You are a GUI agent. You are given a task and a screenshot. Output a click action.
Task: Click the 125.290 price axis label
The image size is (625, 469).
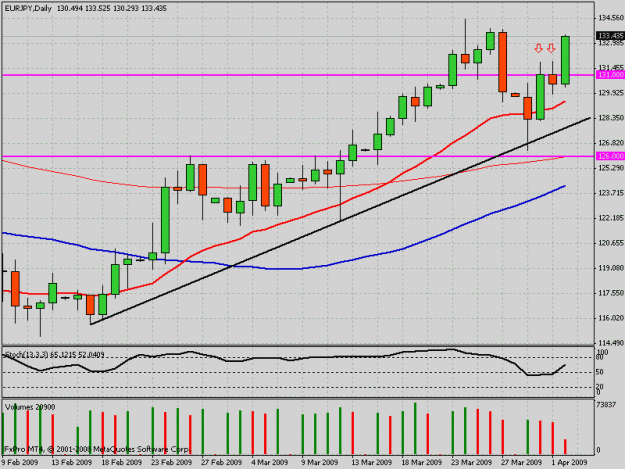pyautogui.click(x=611, y=168)
